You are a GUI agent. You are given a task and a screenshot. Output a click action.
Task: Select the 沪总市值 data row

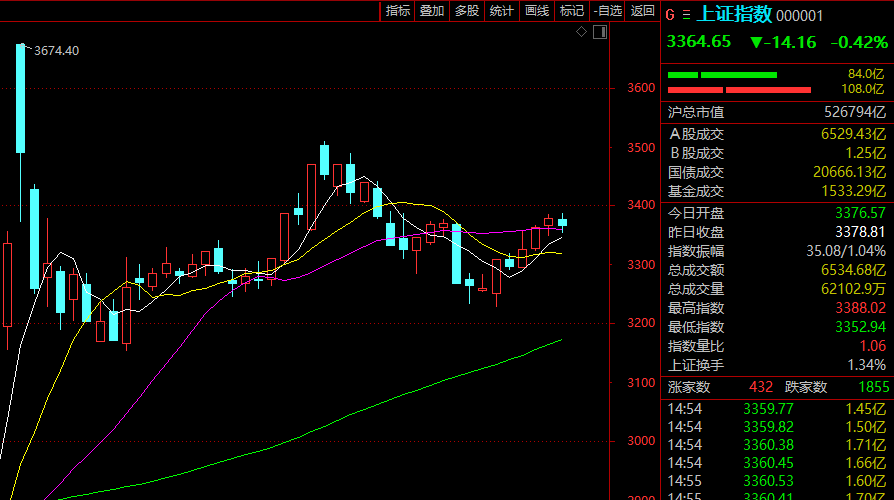click(x=777, y=112)
